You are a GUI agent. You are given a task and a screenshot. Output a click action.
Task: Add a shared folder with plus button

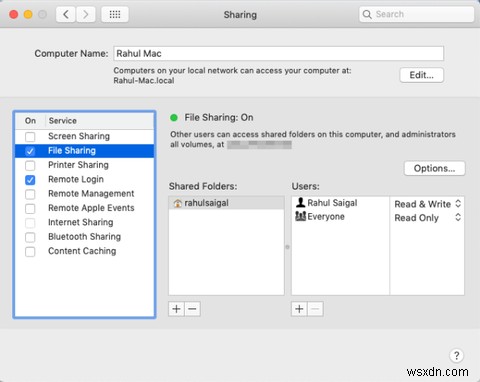pyautogui.click(x=176, y=309)
